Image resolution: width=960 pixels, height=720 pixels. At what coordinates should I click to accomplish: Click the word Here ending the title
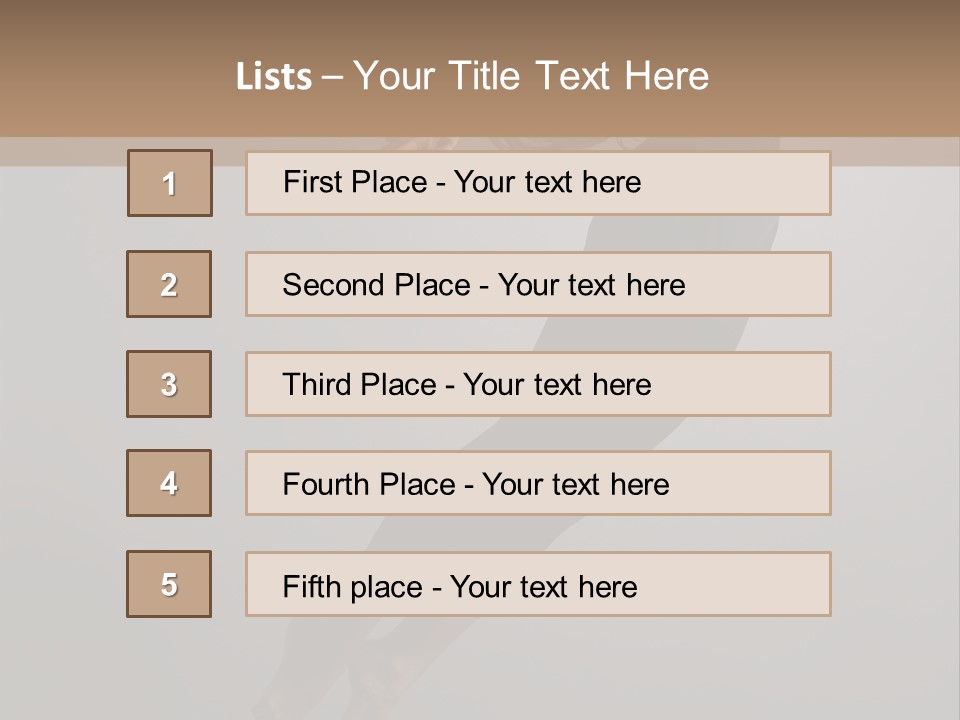pos(667,76)
